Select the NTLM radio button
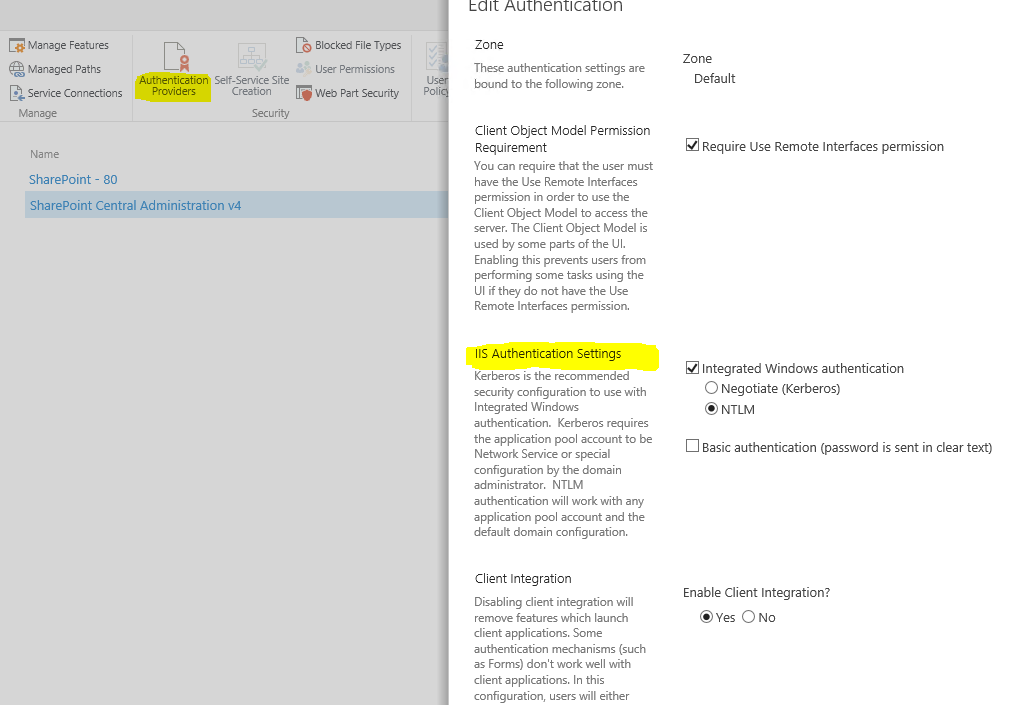This screenshot has width=1023, height=705. coord(711,408)
